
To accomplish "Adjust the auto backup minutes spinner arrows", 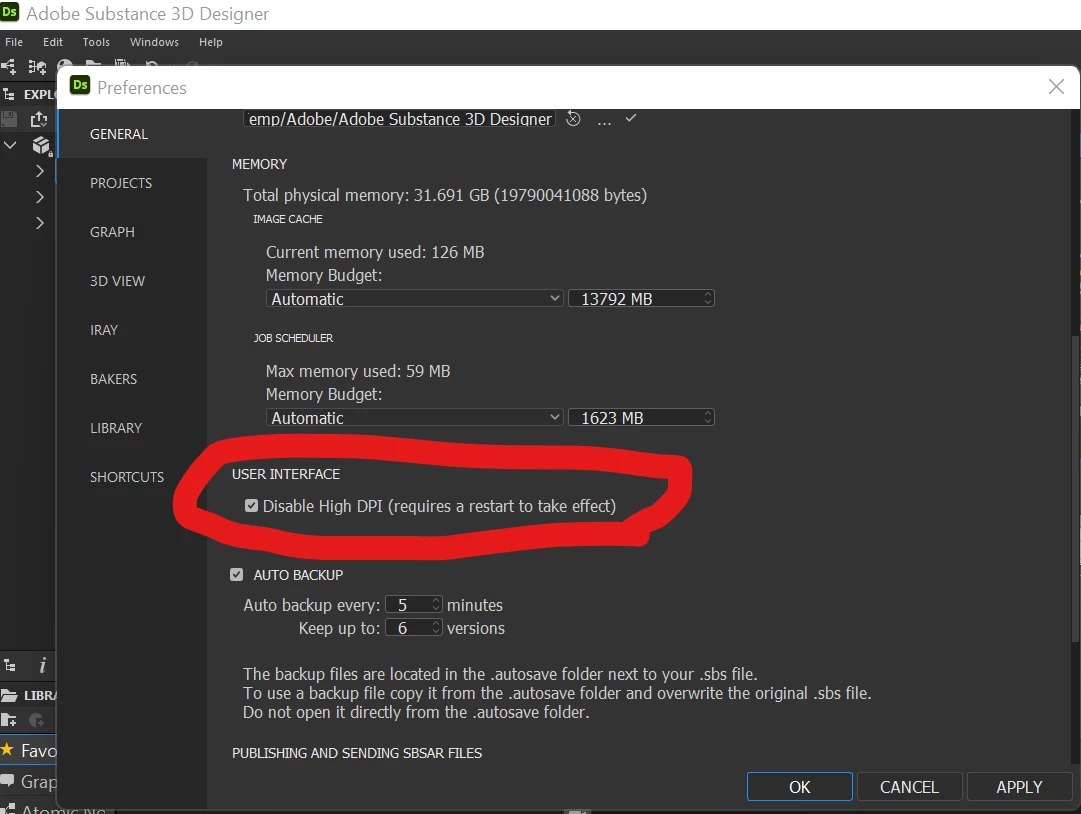I will point(436,604).
